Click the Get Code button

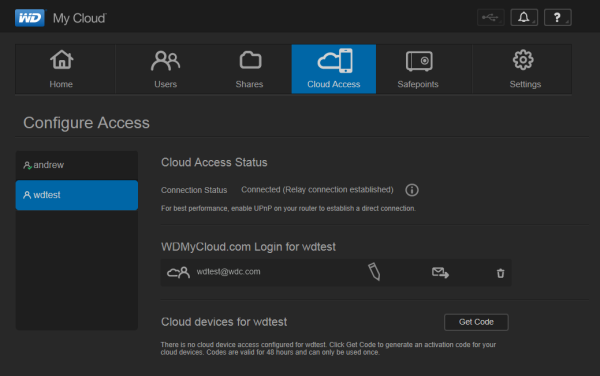476,322
